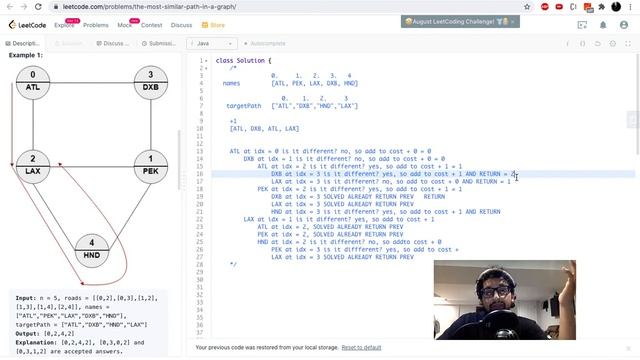Go back with the browser back arrow
This screenshot has width=640, height=360.
(x=10, y=7)
